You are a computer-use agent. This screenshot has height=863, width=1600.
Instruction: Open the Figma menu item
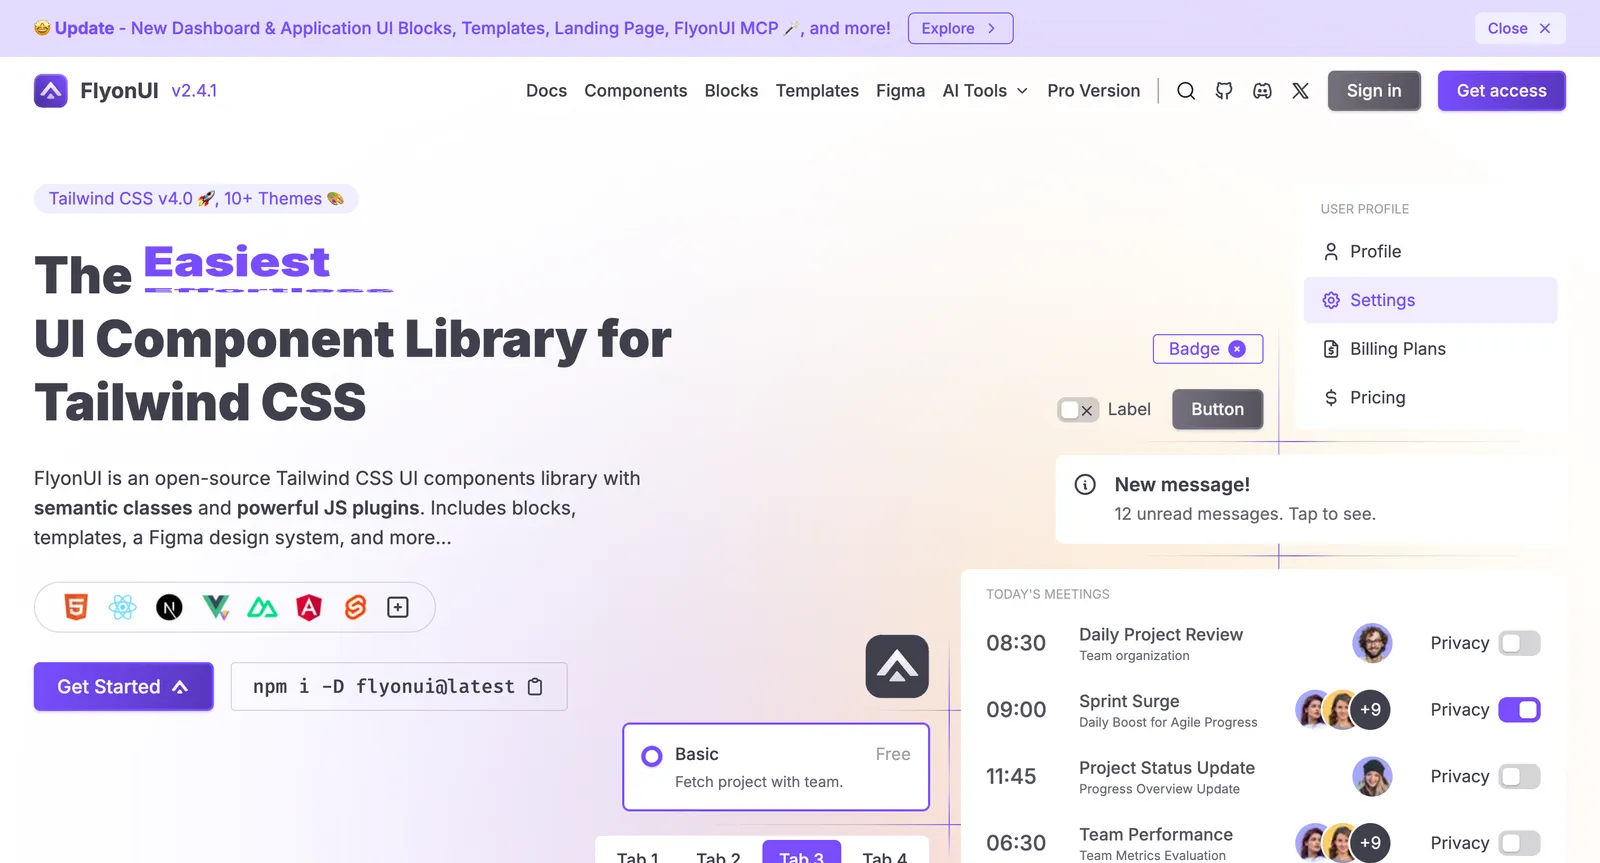(900, 91)
